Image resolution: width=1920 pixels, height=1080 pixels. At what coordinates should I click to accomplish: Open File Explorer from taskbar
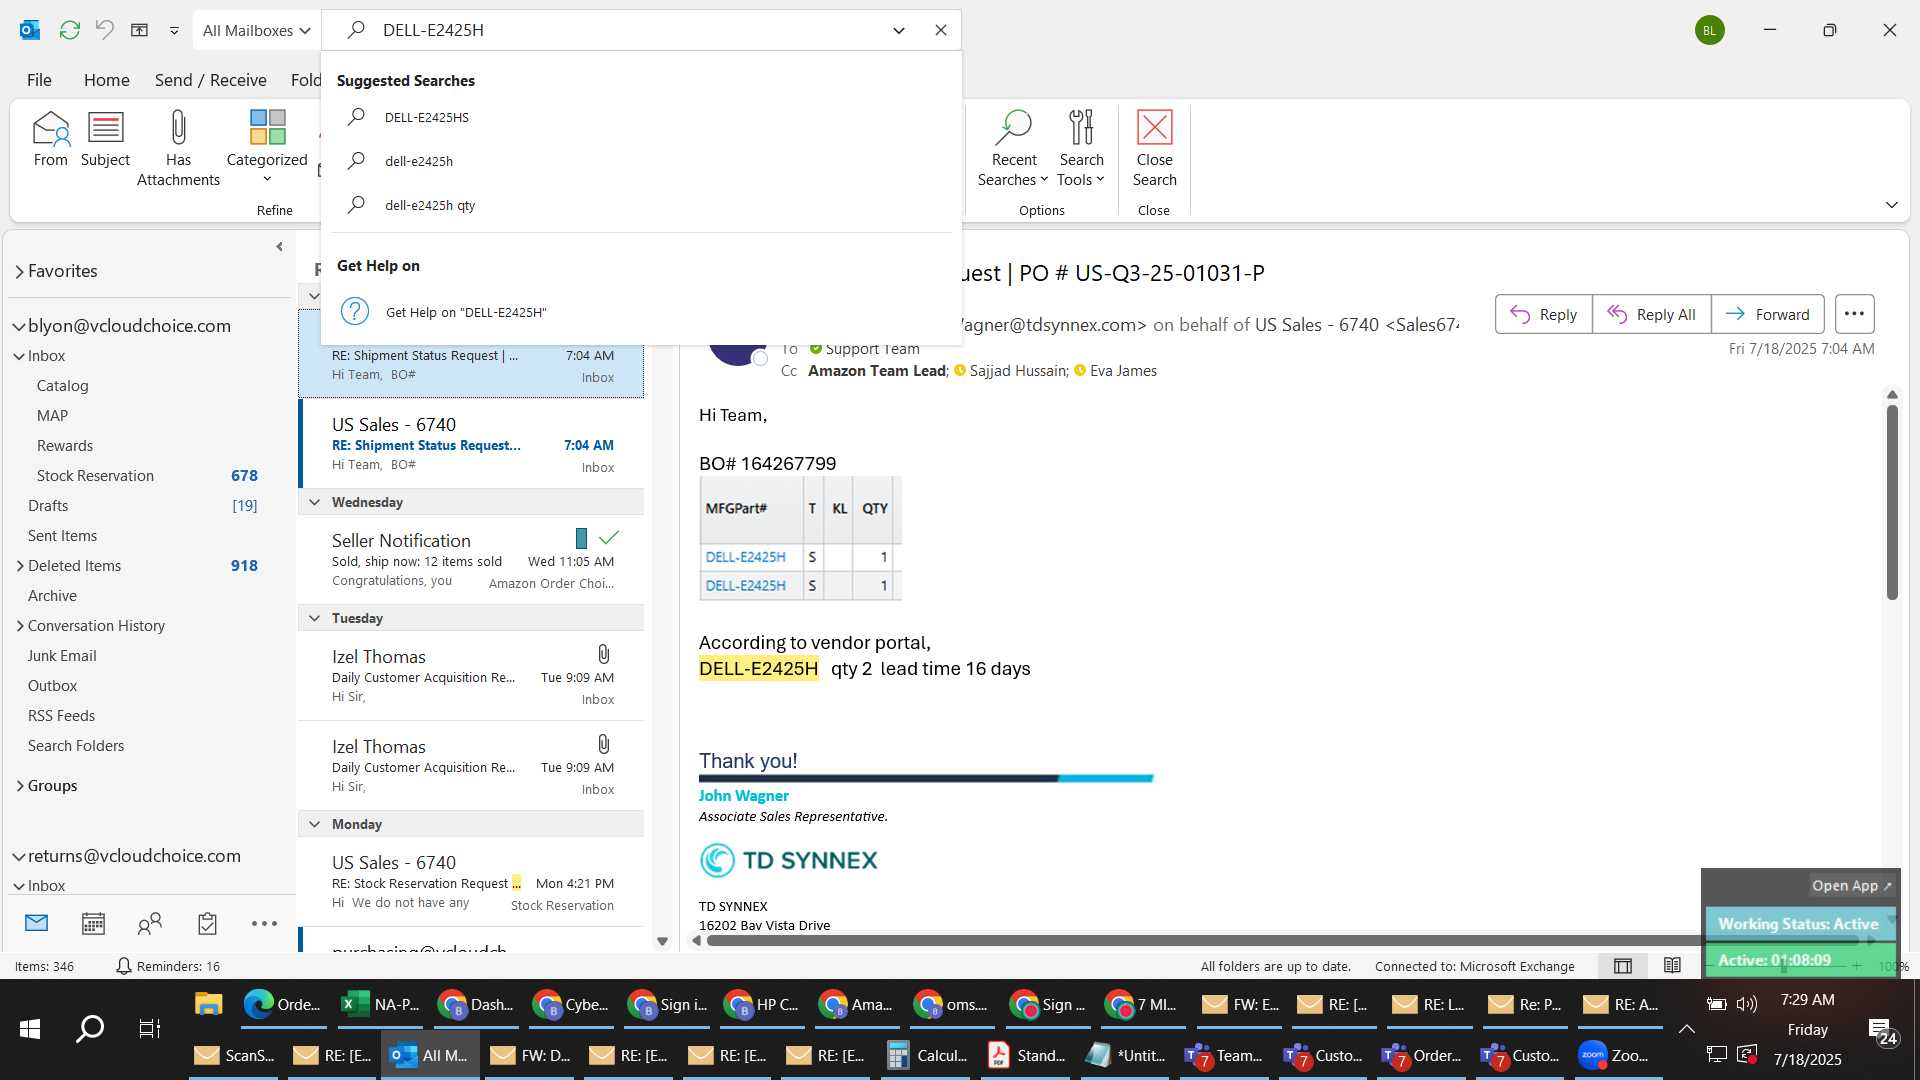[208, 1004]
